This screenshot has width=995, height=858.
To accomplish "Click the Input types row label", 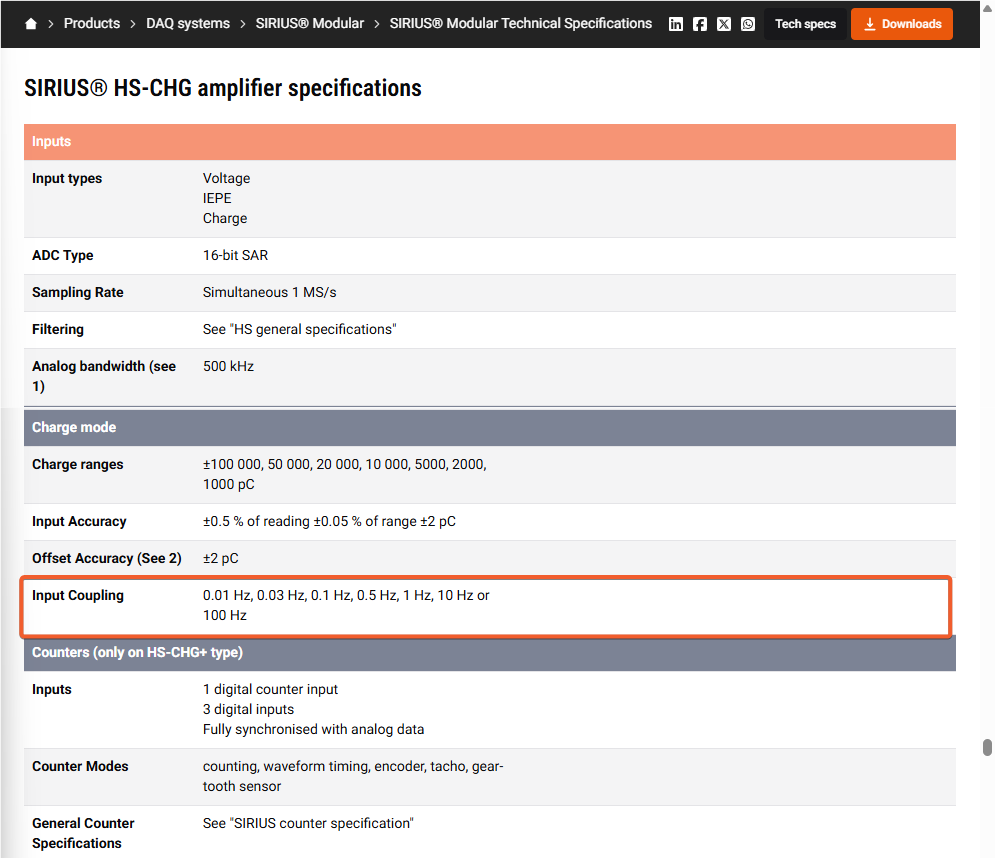I will click(67, 178).
